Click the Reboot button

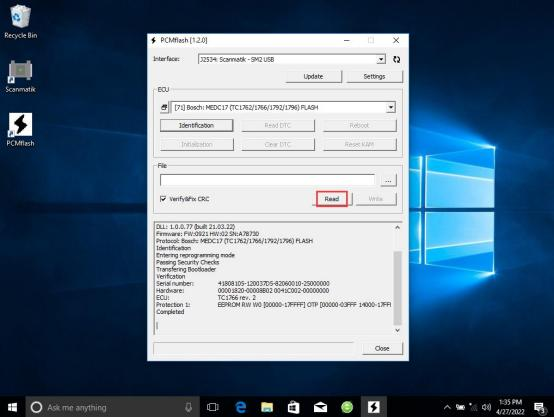[x=359, y=125]
